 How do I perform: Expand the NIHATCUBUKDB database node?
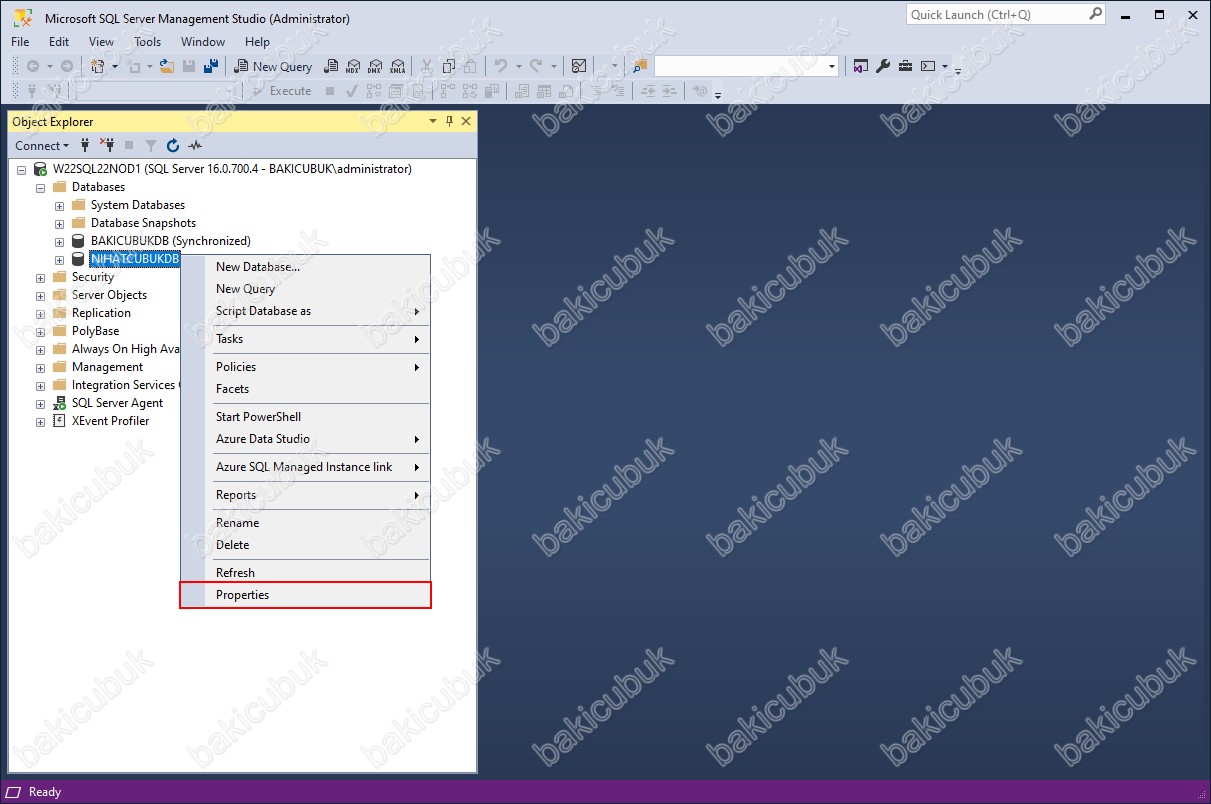click(59, 260)
